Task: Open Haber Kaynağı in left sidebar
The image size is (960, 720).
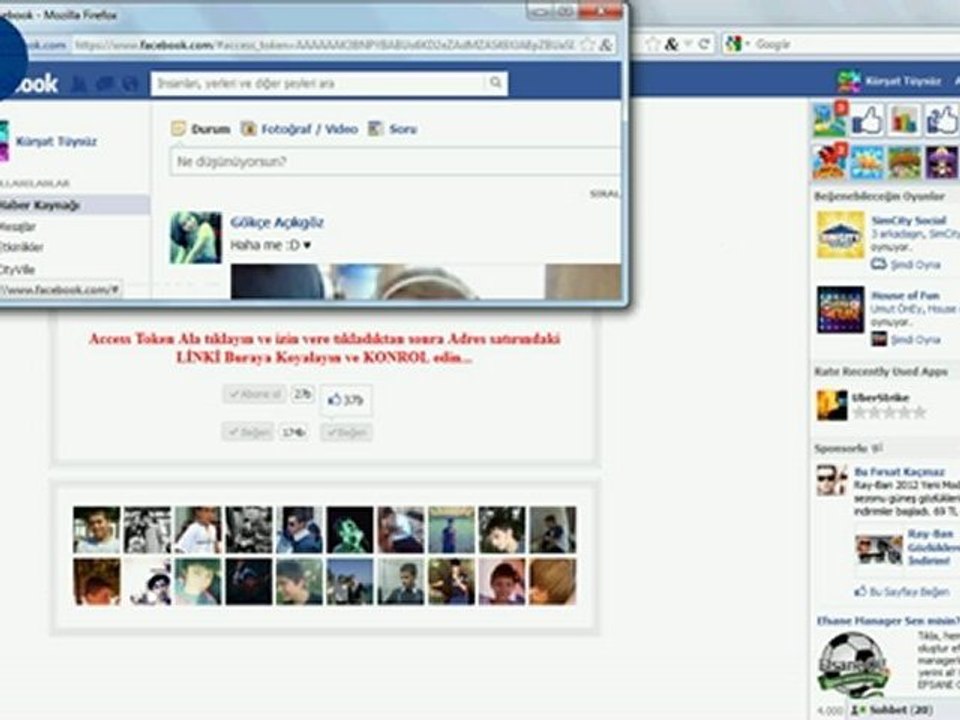Action: point(75,205)
